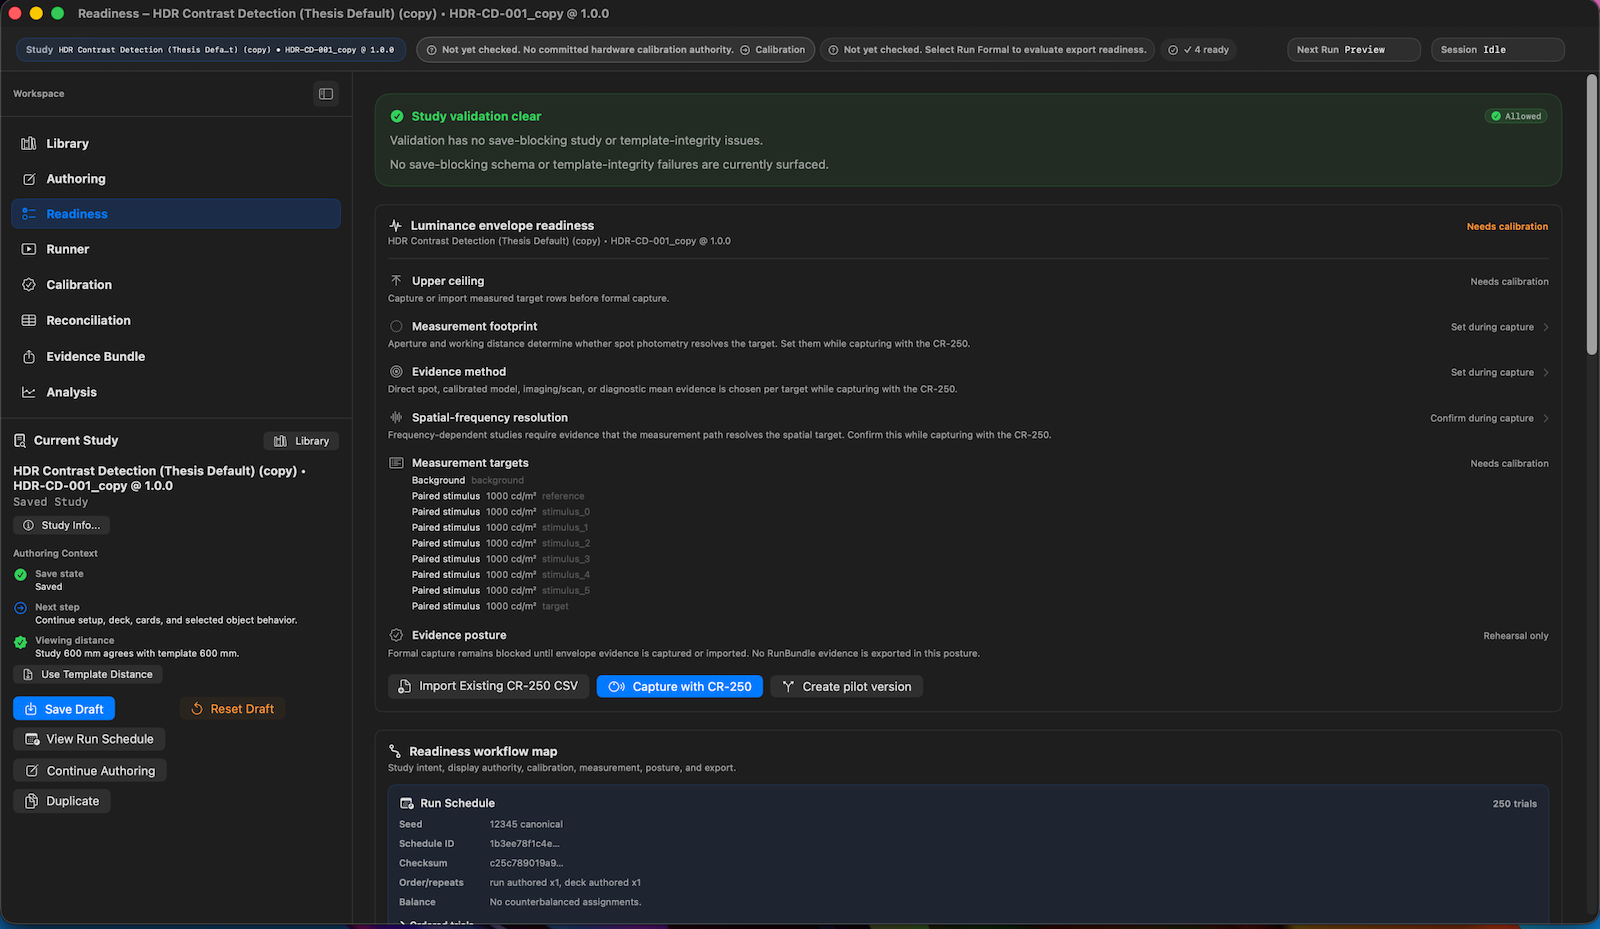Click the Viewing distance green check icon
The height and width of the screenshot is (929, 1600).
click(x=20, y=642)
